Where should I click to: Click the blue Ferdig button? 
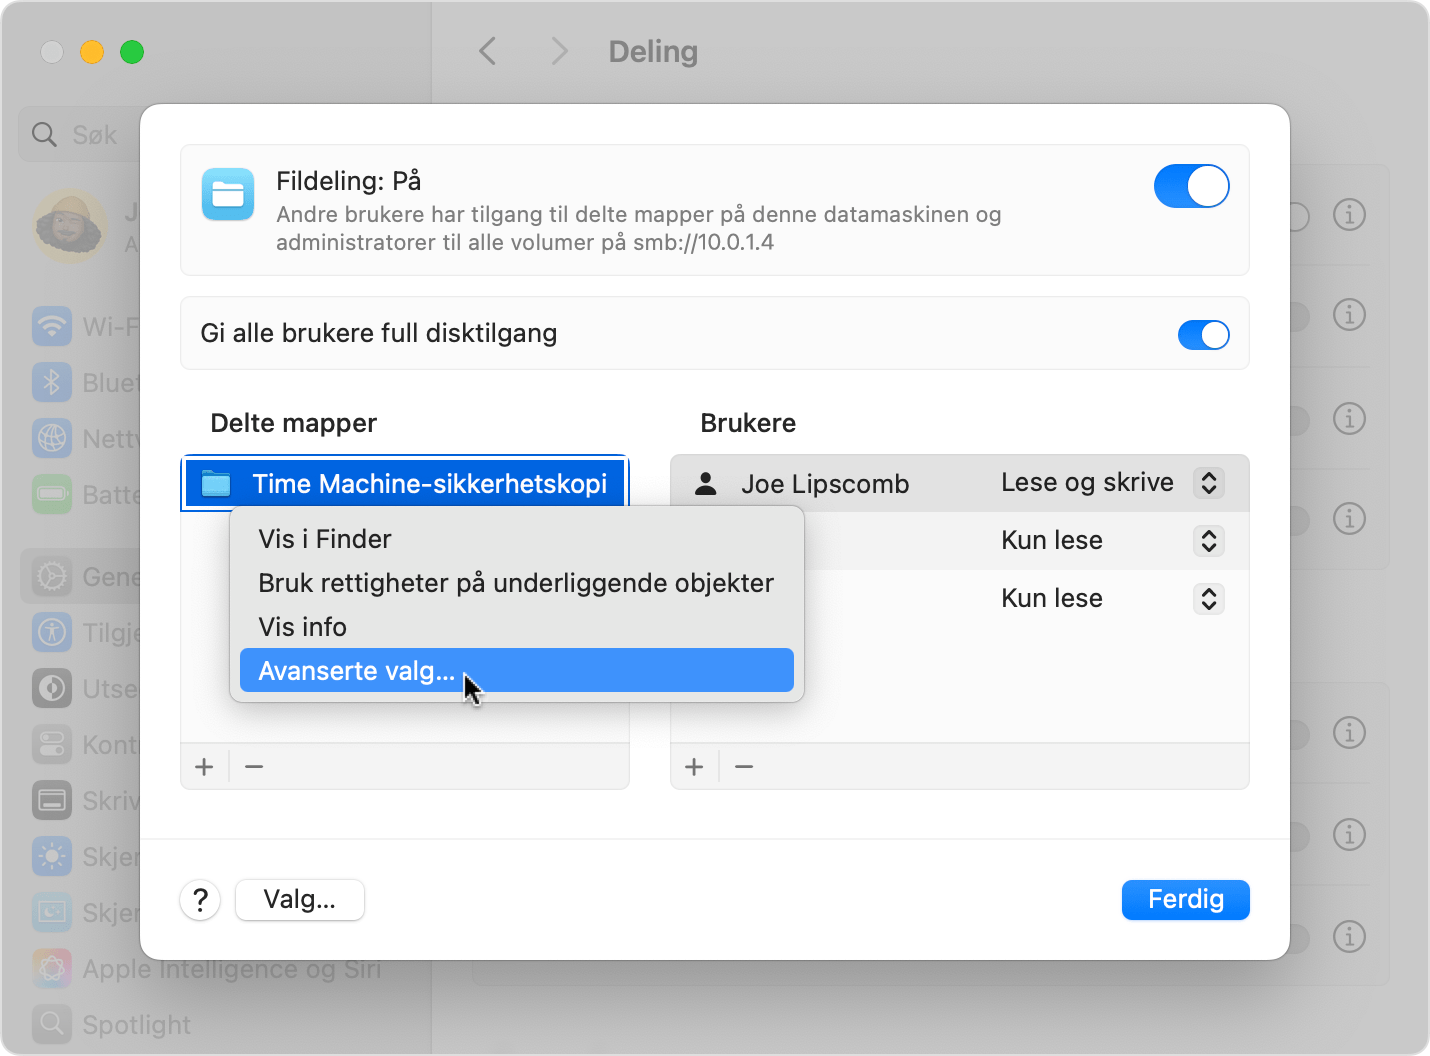[x=1185, y=899]
